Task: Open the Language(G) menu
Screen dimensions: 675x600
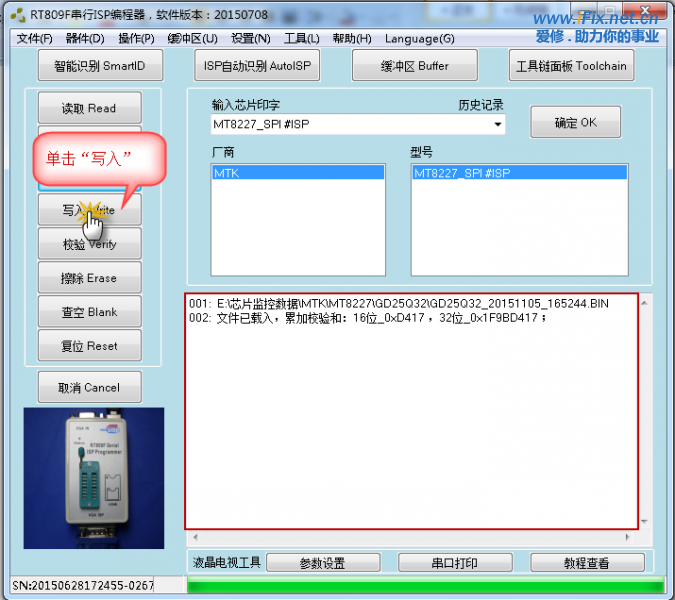Action: (x=418, y=38)
